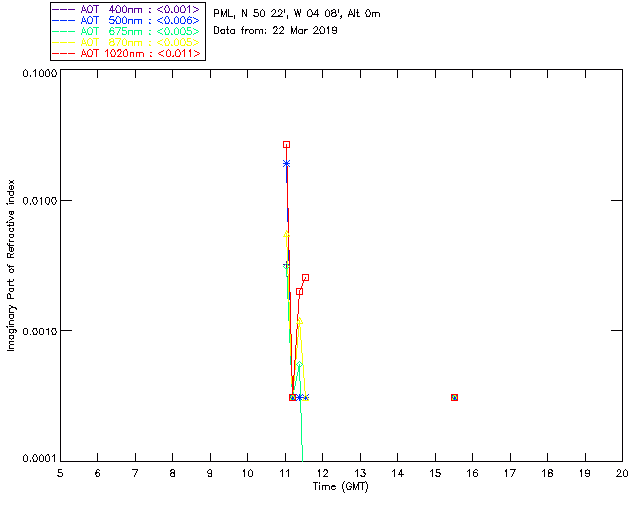Click the 'Time (GMT)' axis label
Image resolution: width=640 pixels, height=512 pixels.
tap(340, 487)
